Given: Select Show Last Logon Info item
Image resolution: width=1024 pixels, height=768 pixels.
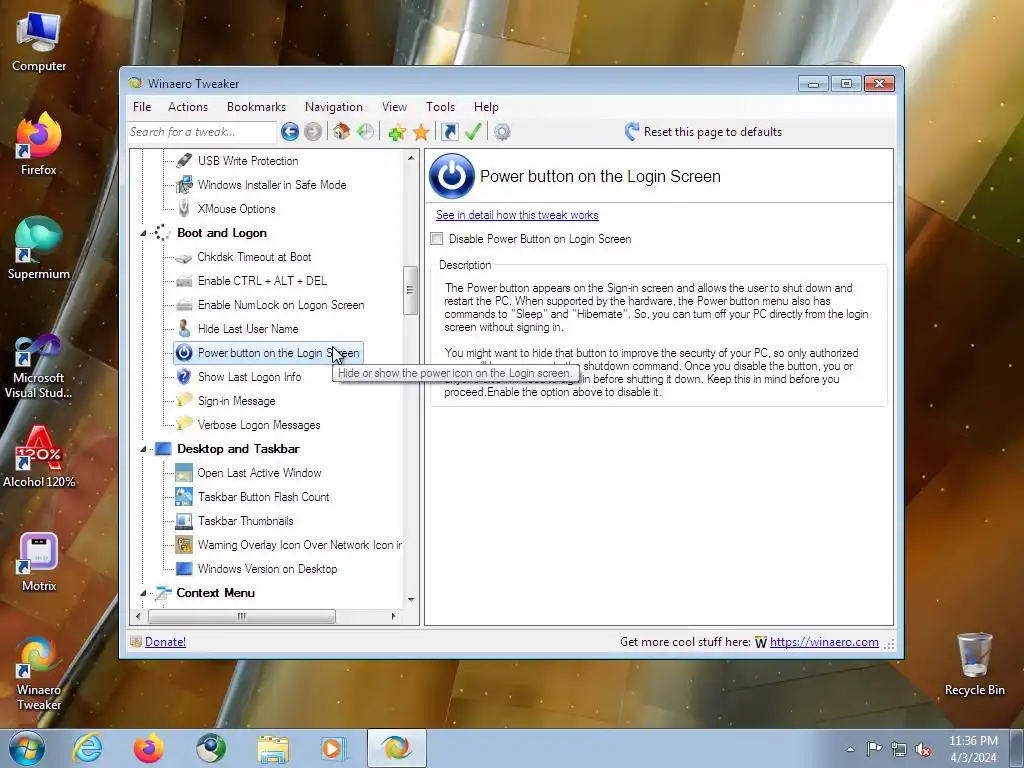Looking at the screenshot, I should coord(249,377).
